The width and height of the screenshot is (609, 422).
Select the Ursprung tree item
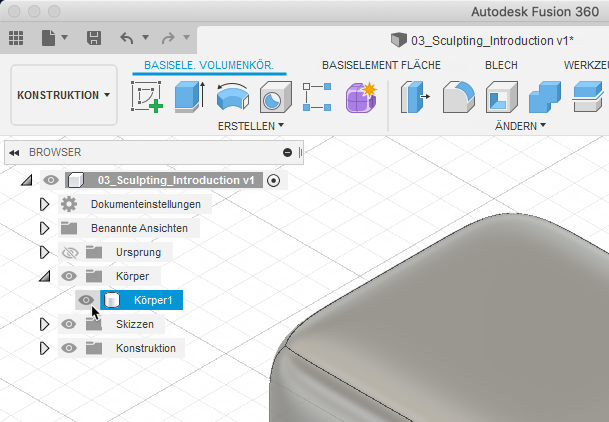pyautogui.click(x=138, y=252)
